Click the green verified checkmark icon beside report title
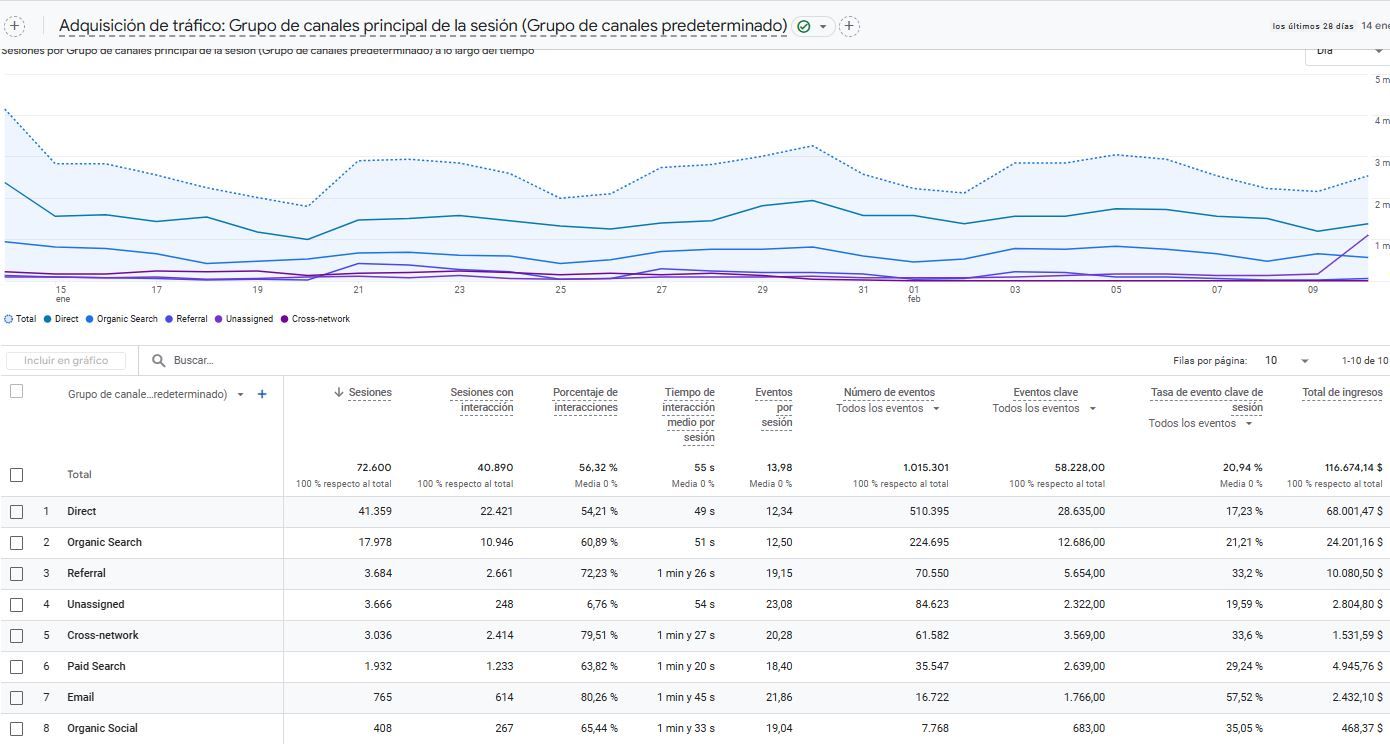1390x744 pixels. (803, 27)
